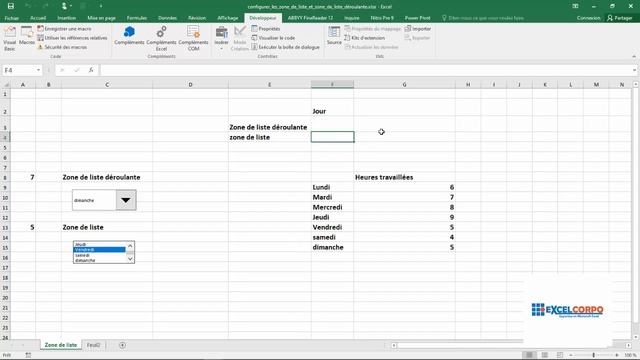This screenshot has height=360, width=640.
Task: Click the Partager button
Action: click(x=620, y=18)
